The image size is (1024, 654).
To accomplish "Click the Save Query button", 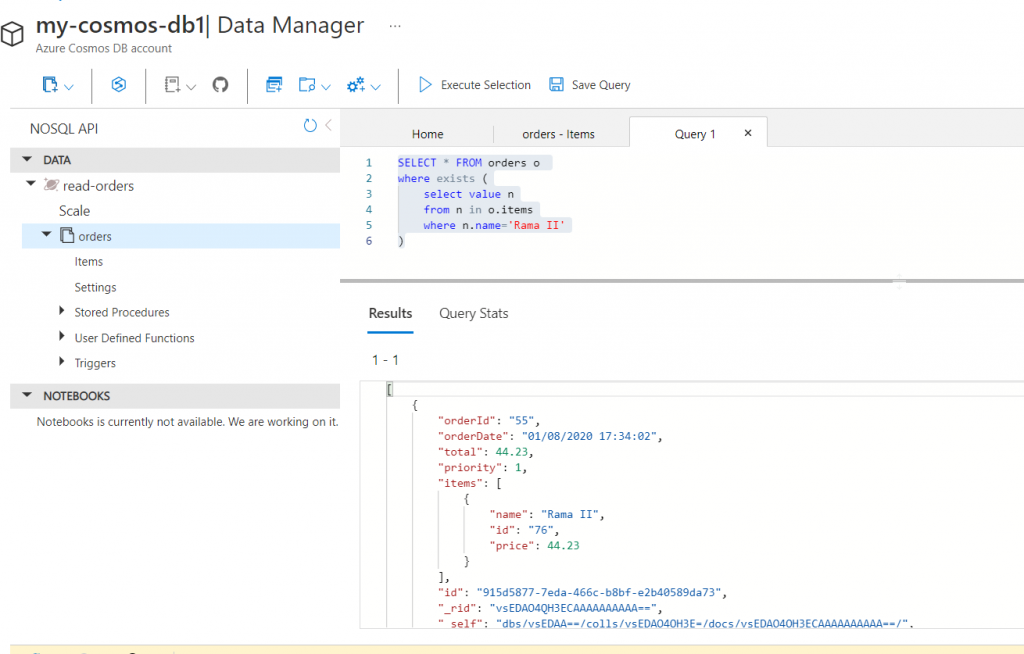I will click(590, 86).
